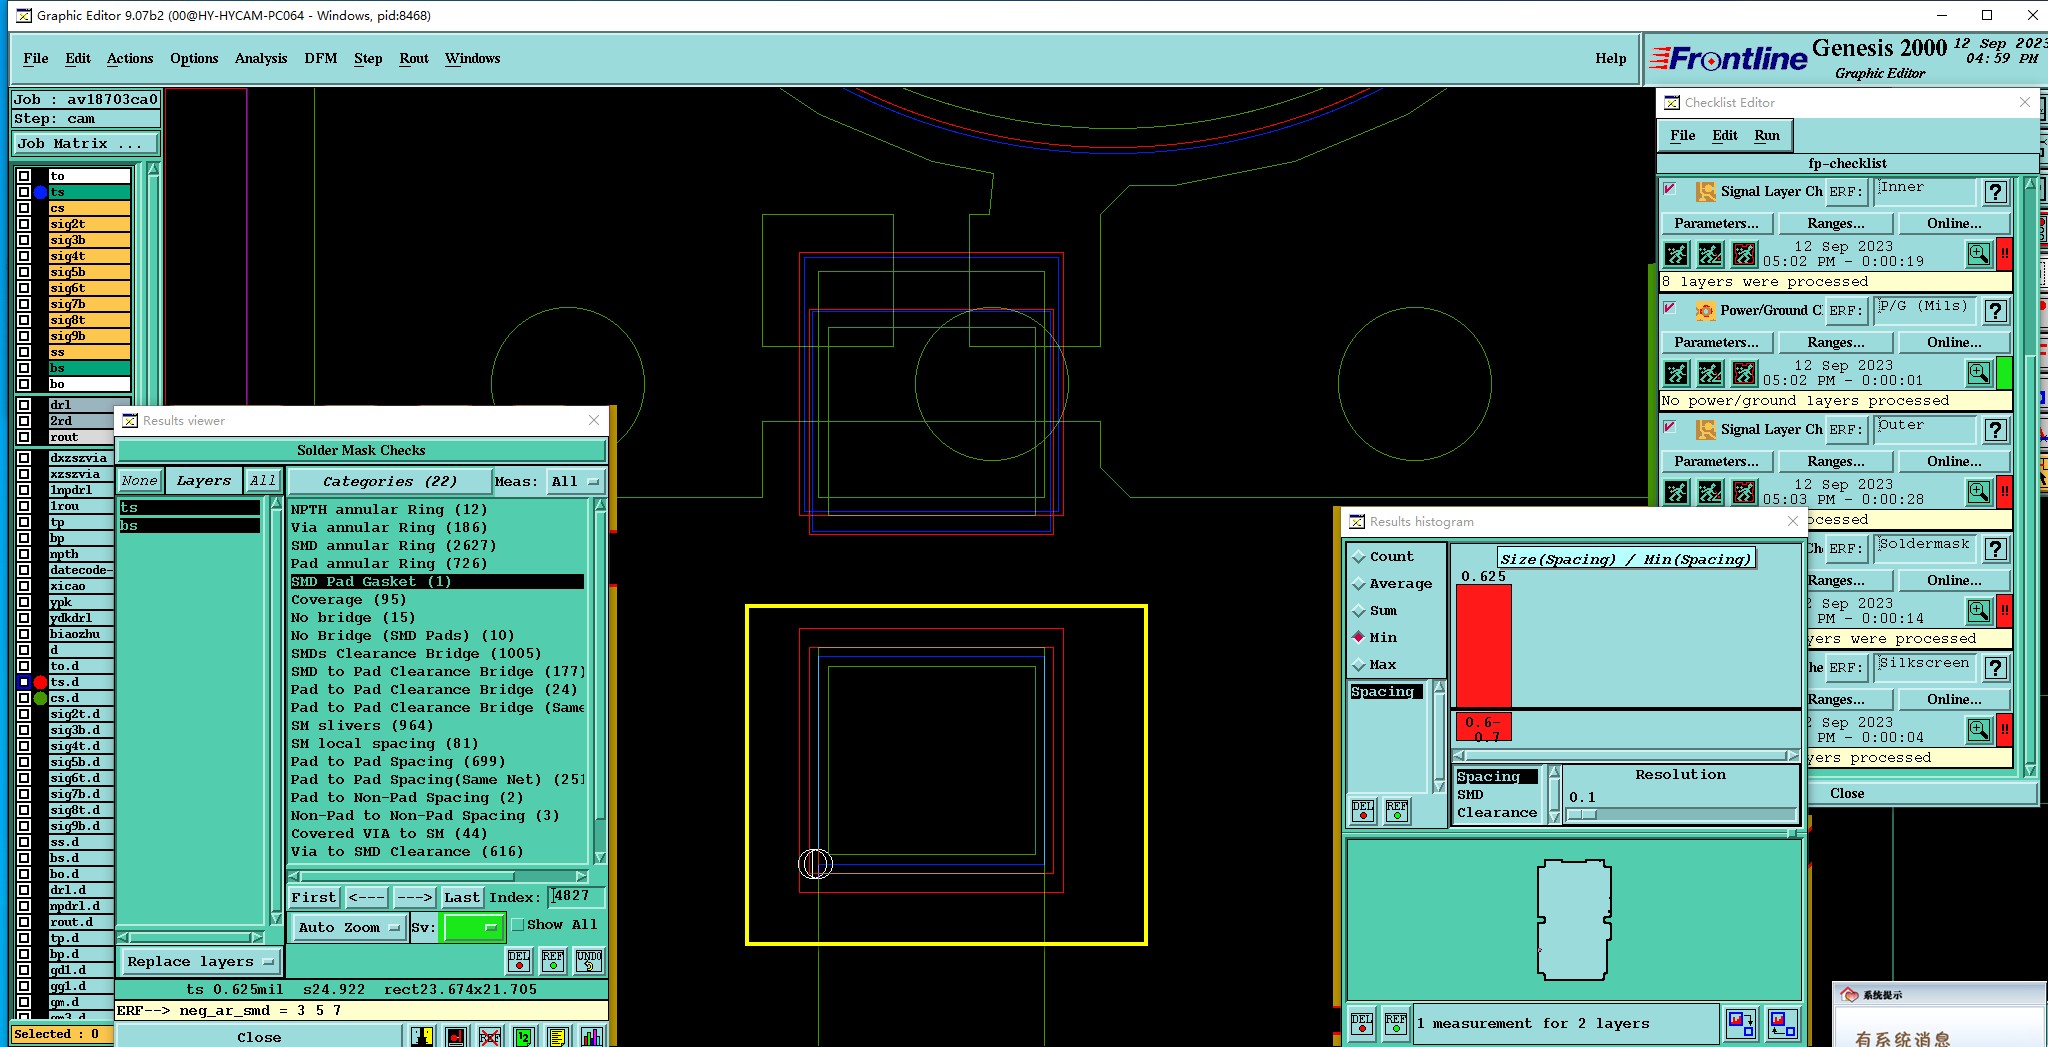Click scroll-down arrow of Checklist Editor scrollbar
2048x1047 pixels.
click(x=2030, y=770)
